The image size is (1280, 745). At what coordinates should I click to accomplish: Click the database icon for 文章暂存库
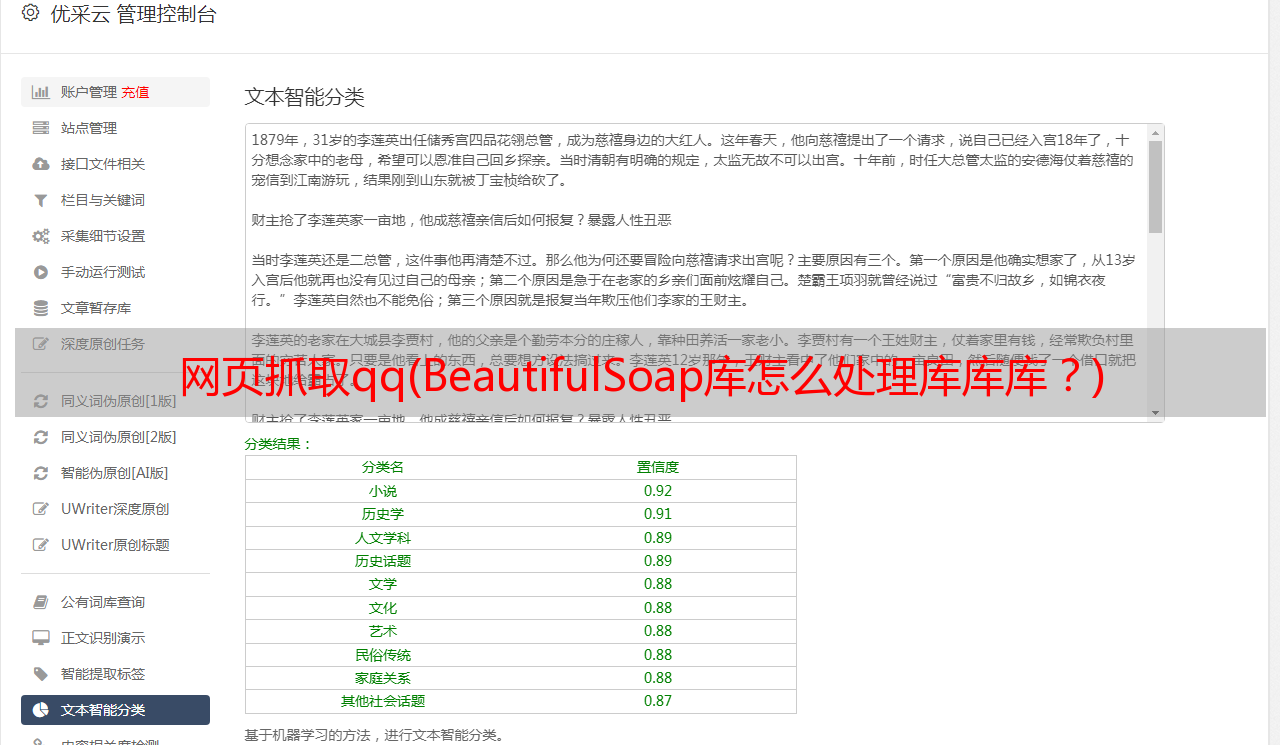(41, 308)
